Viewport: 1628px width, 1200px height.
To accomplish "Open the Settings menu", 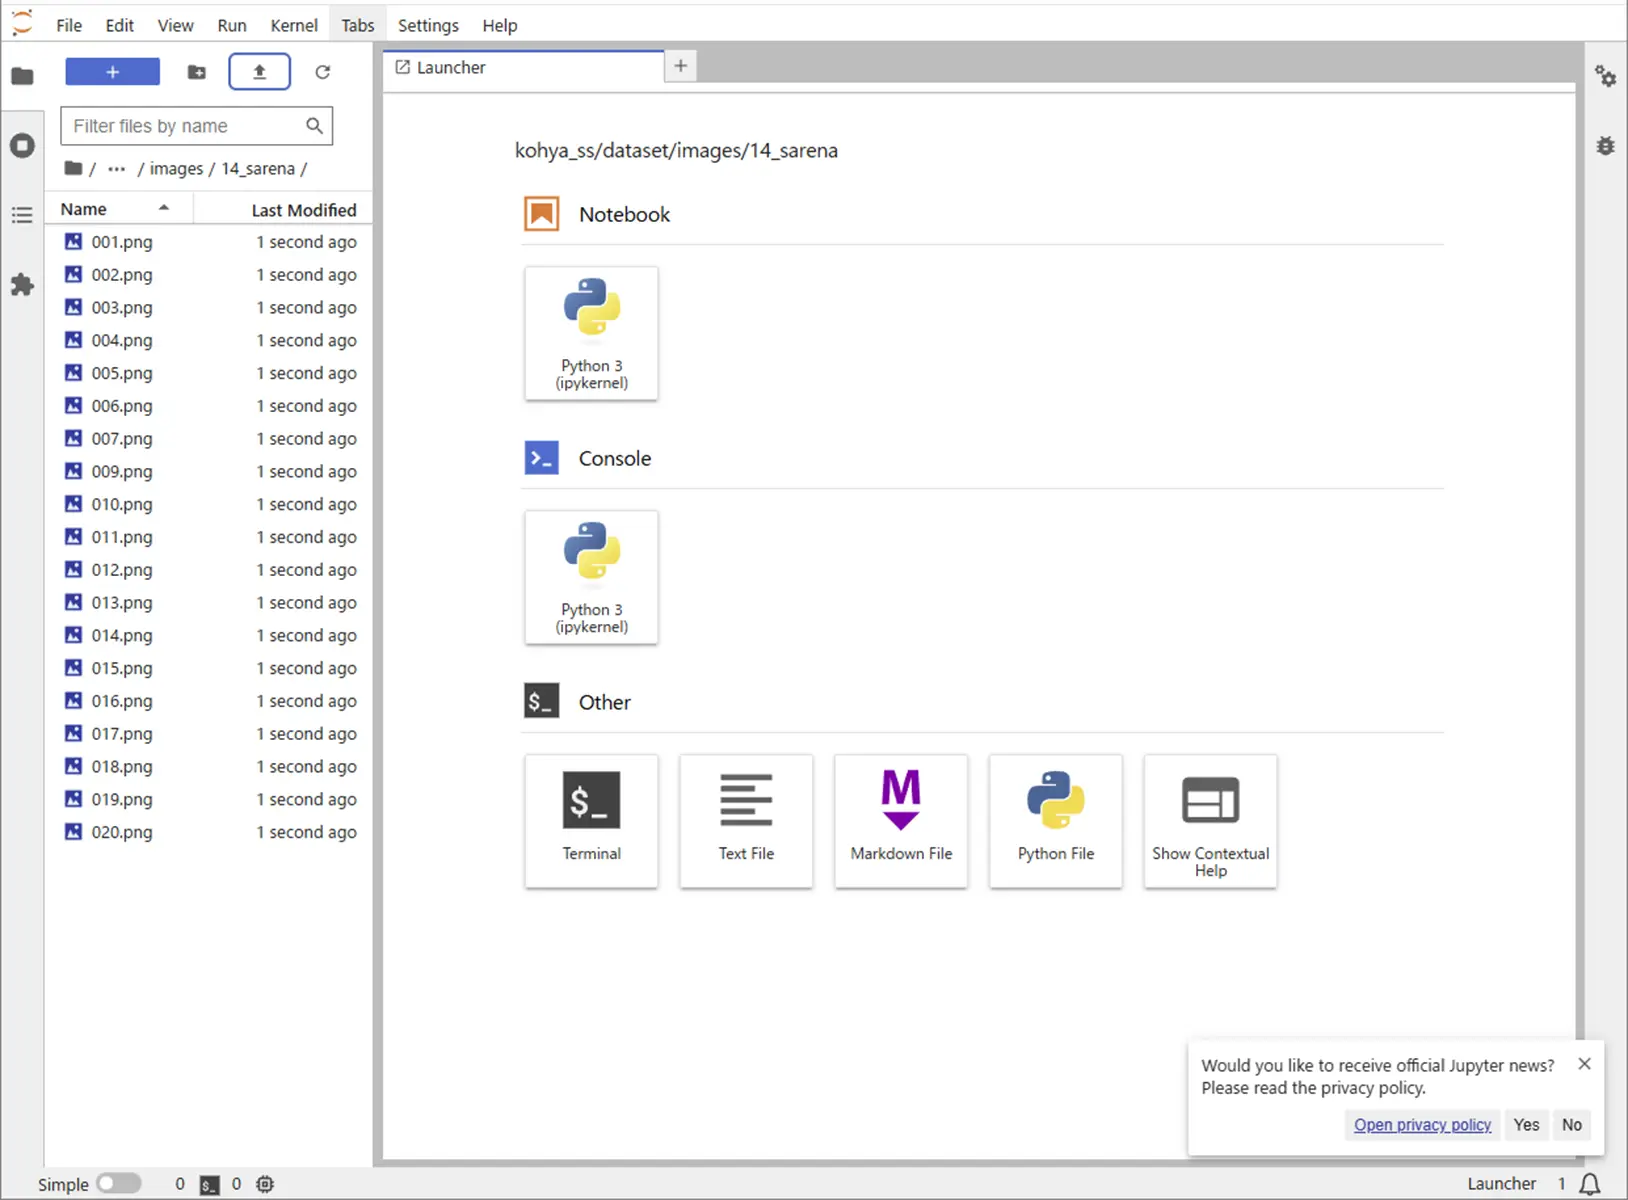I will (428, 26).
